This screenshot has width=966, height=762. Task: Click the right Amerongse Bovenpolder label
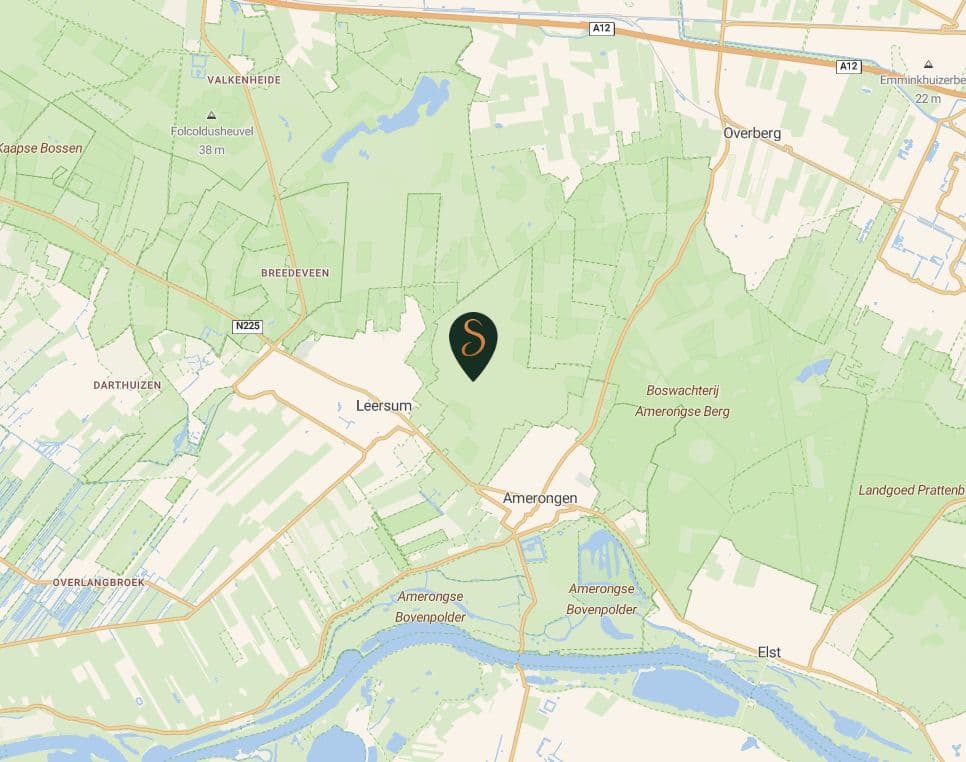pos(602,599)
